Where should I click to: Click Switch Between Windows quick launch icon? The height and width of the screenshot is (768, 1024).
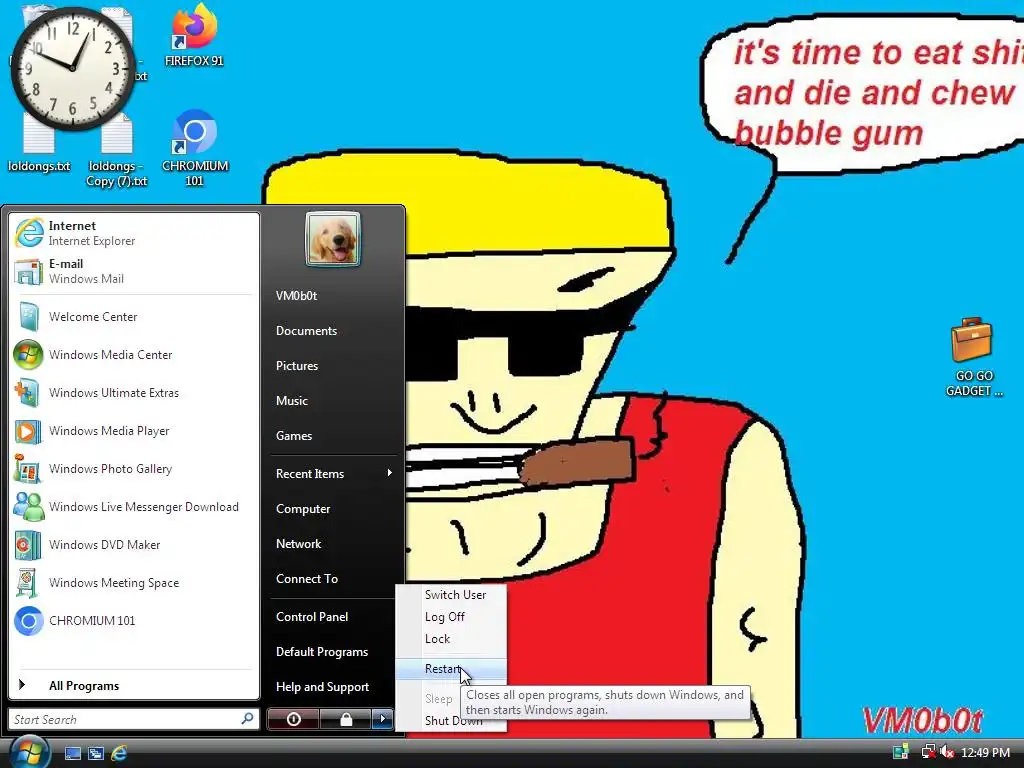[96, 753]
